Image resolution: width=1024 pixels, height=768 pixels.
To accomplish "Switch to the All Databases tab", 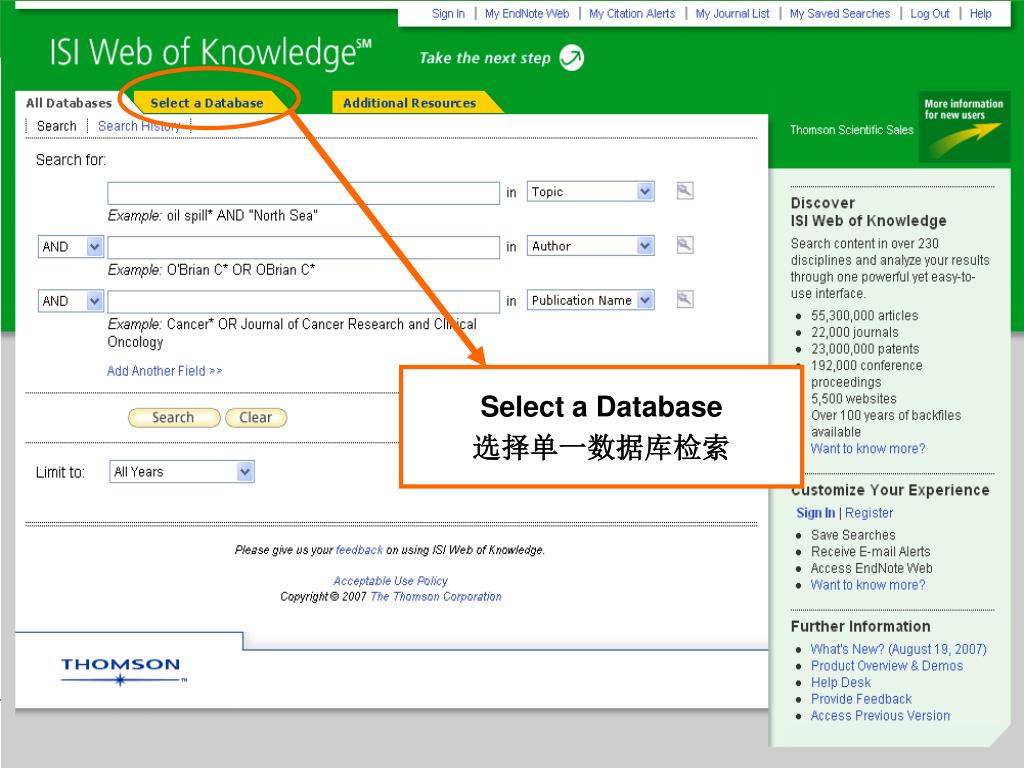I will click(69, 103).
